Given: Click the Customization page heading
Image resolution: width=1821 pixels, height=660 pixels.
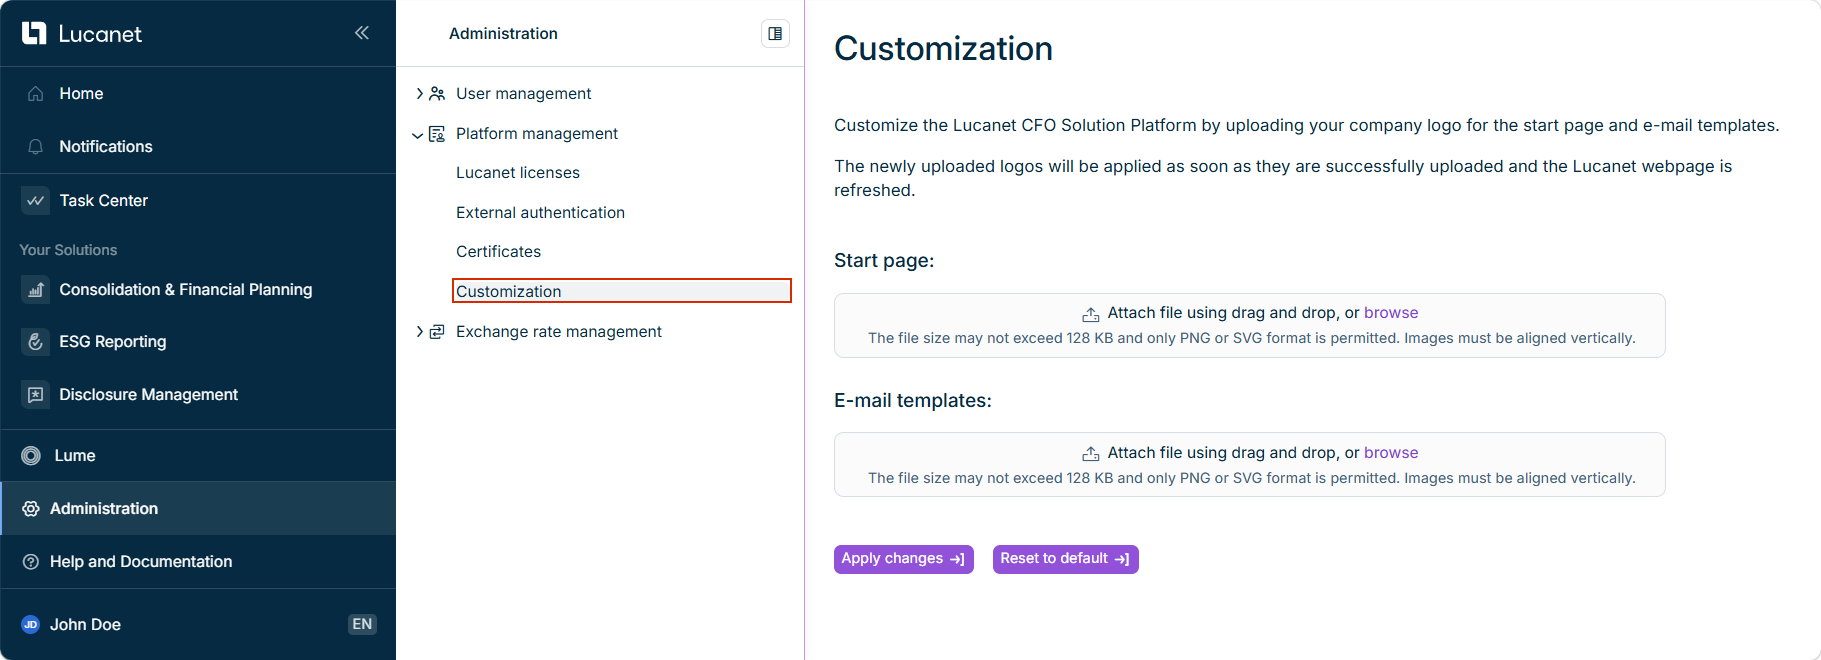Looking at the screenshot, I should (x=943, y=49).
